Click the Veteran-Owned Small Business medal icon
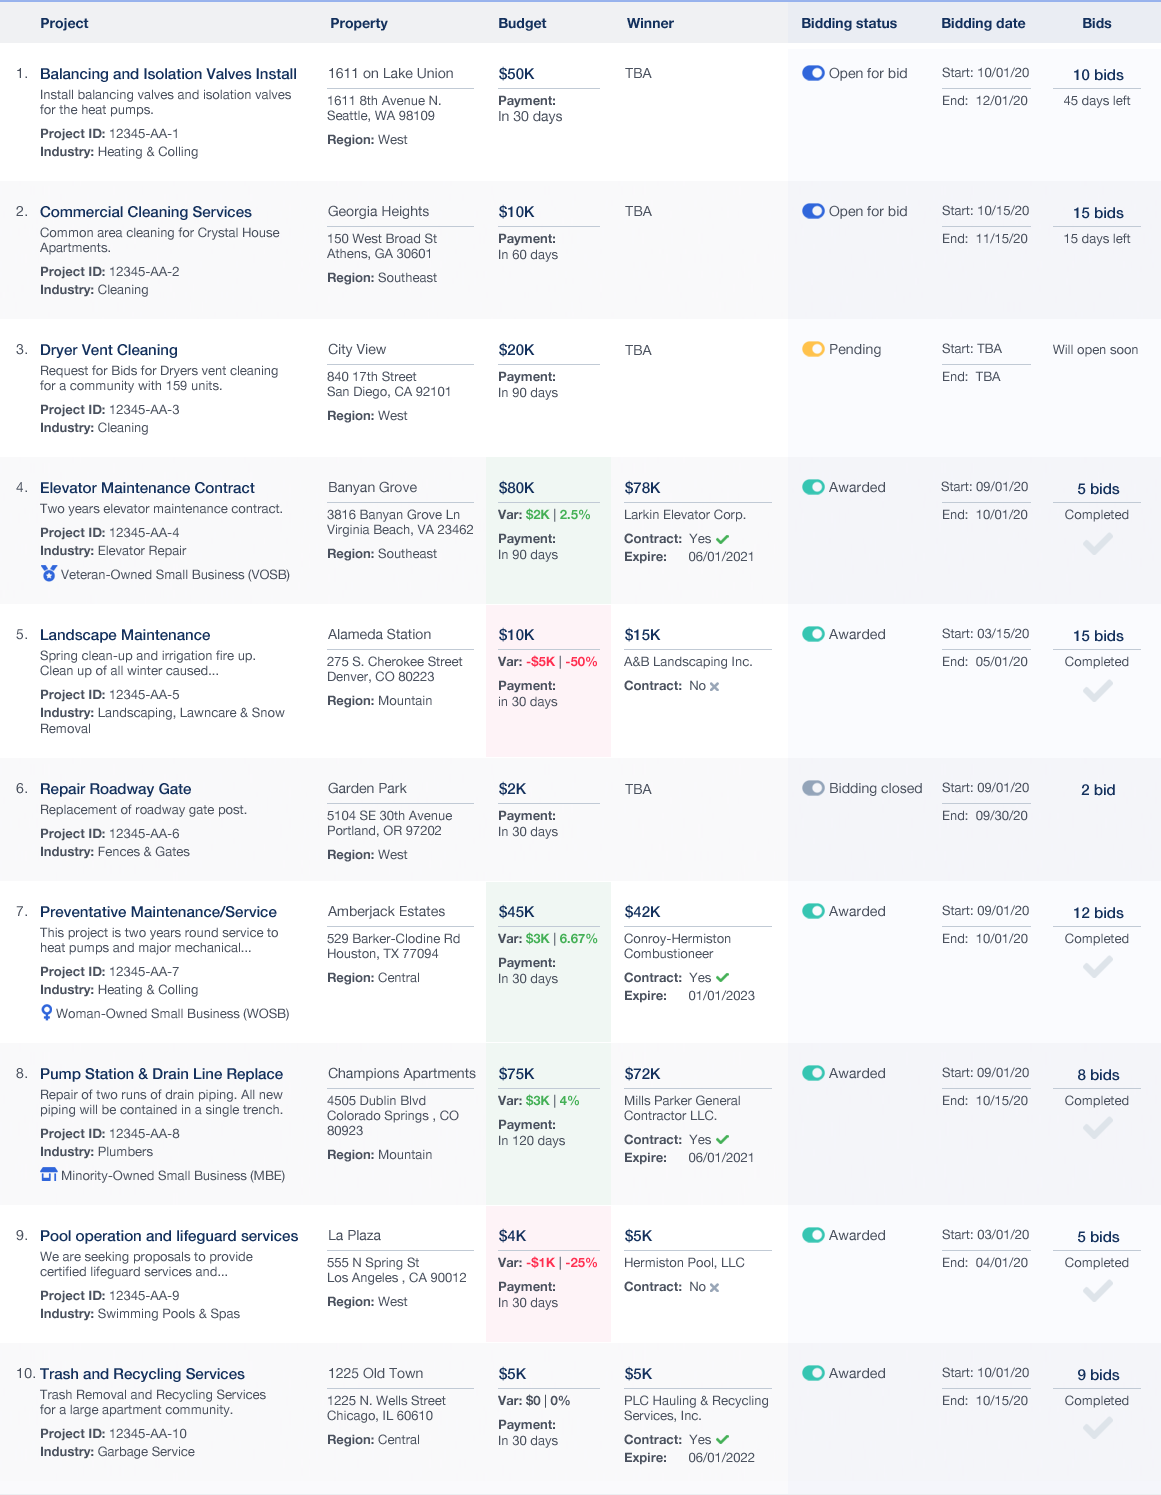 pos(48,574)
